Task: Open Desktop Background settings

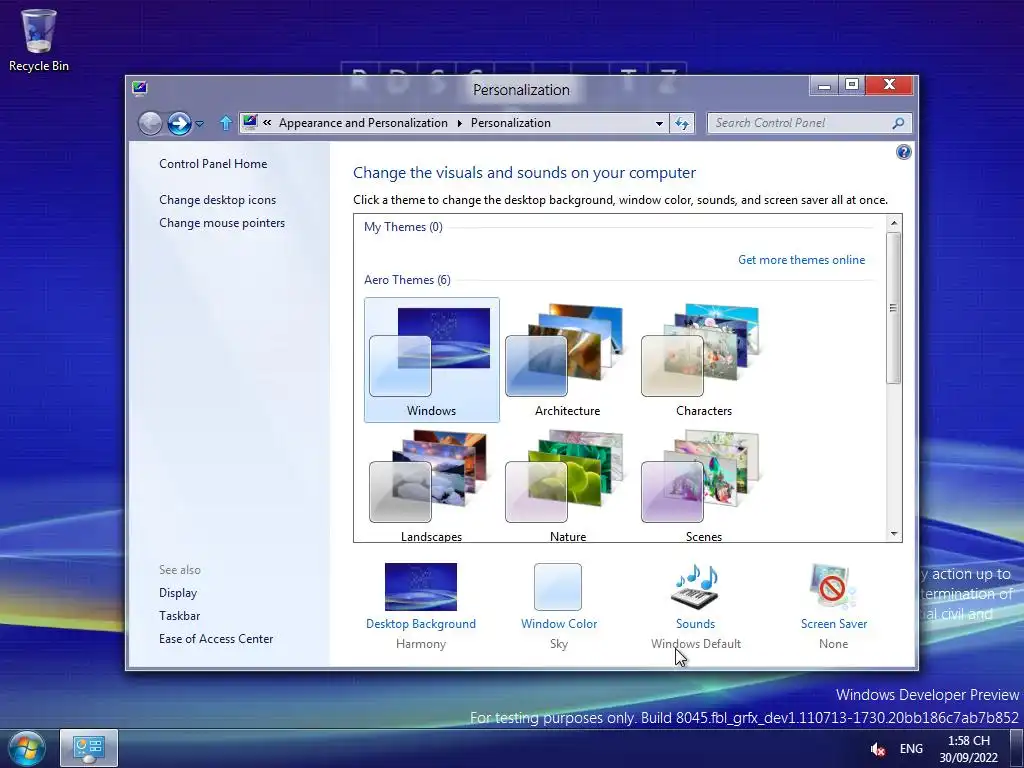Action: point(421,605)
